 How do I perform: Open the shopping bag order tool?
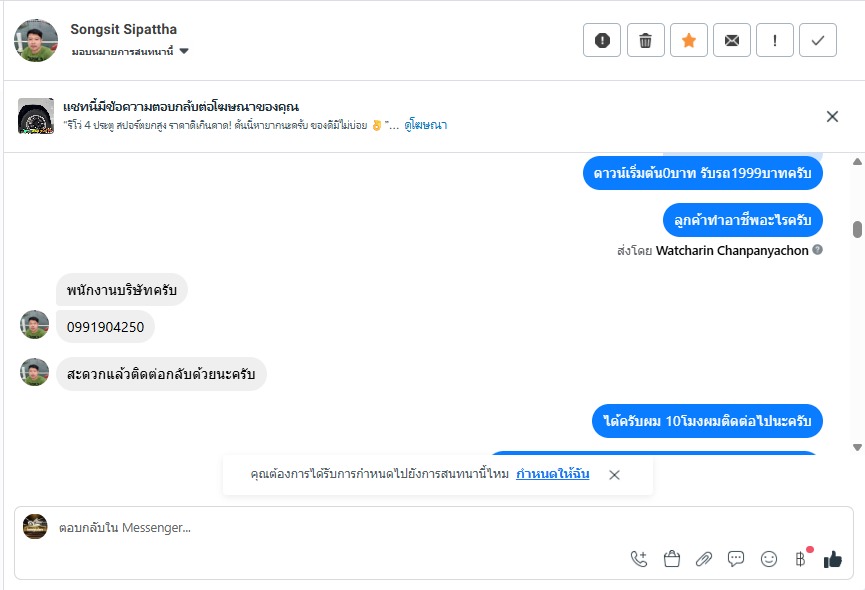pyautogui.click(x=672, y=559)
